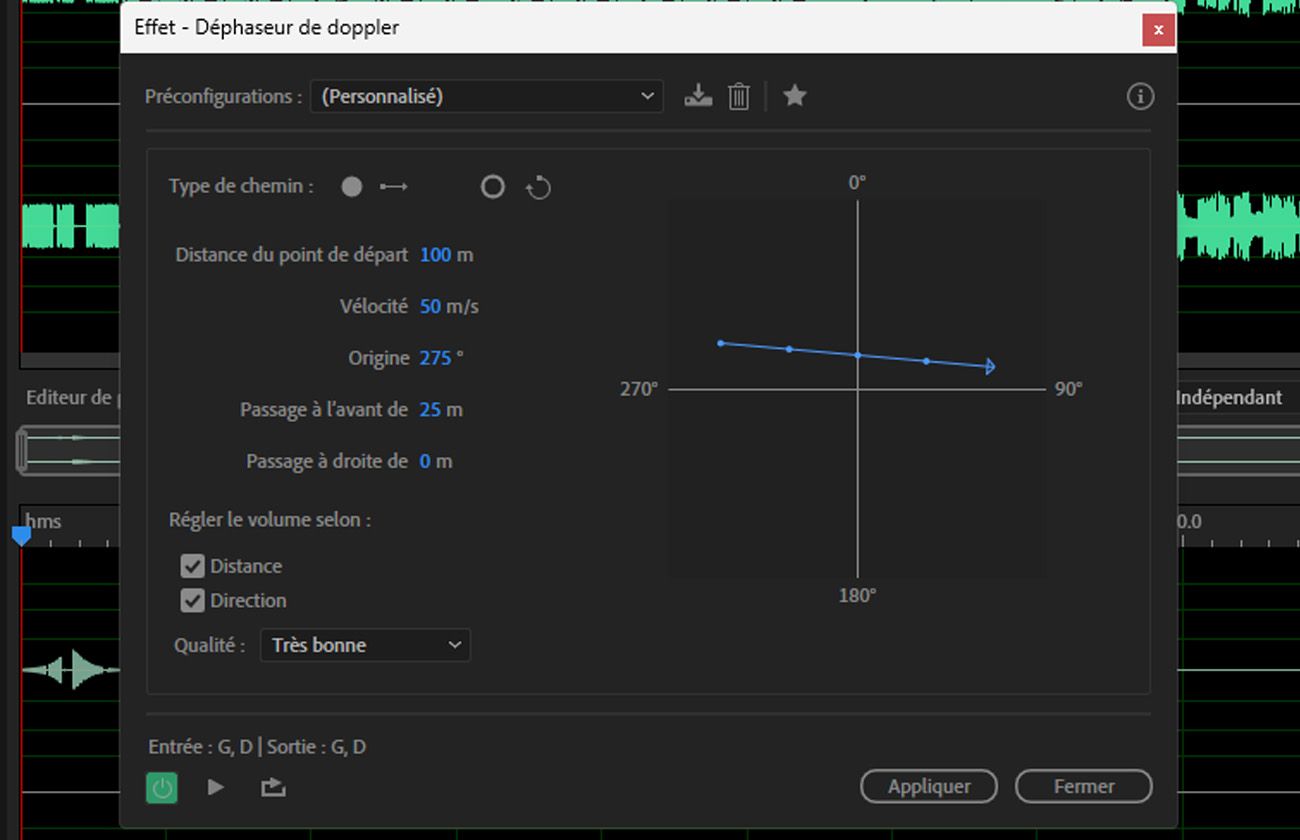Screen dimensions: 1300x840
Task: Toggle the Doppler effect power on or off
Action: pos(161,787)
